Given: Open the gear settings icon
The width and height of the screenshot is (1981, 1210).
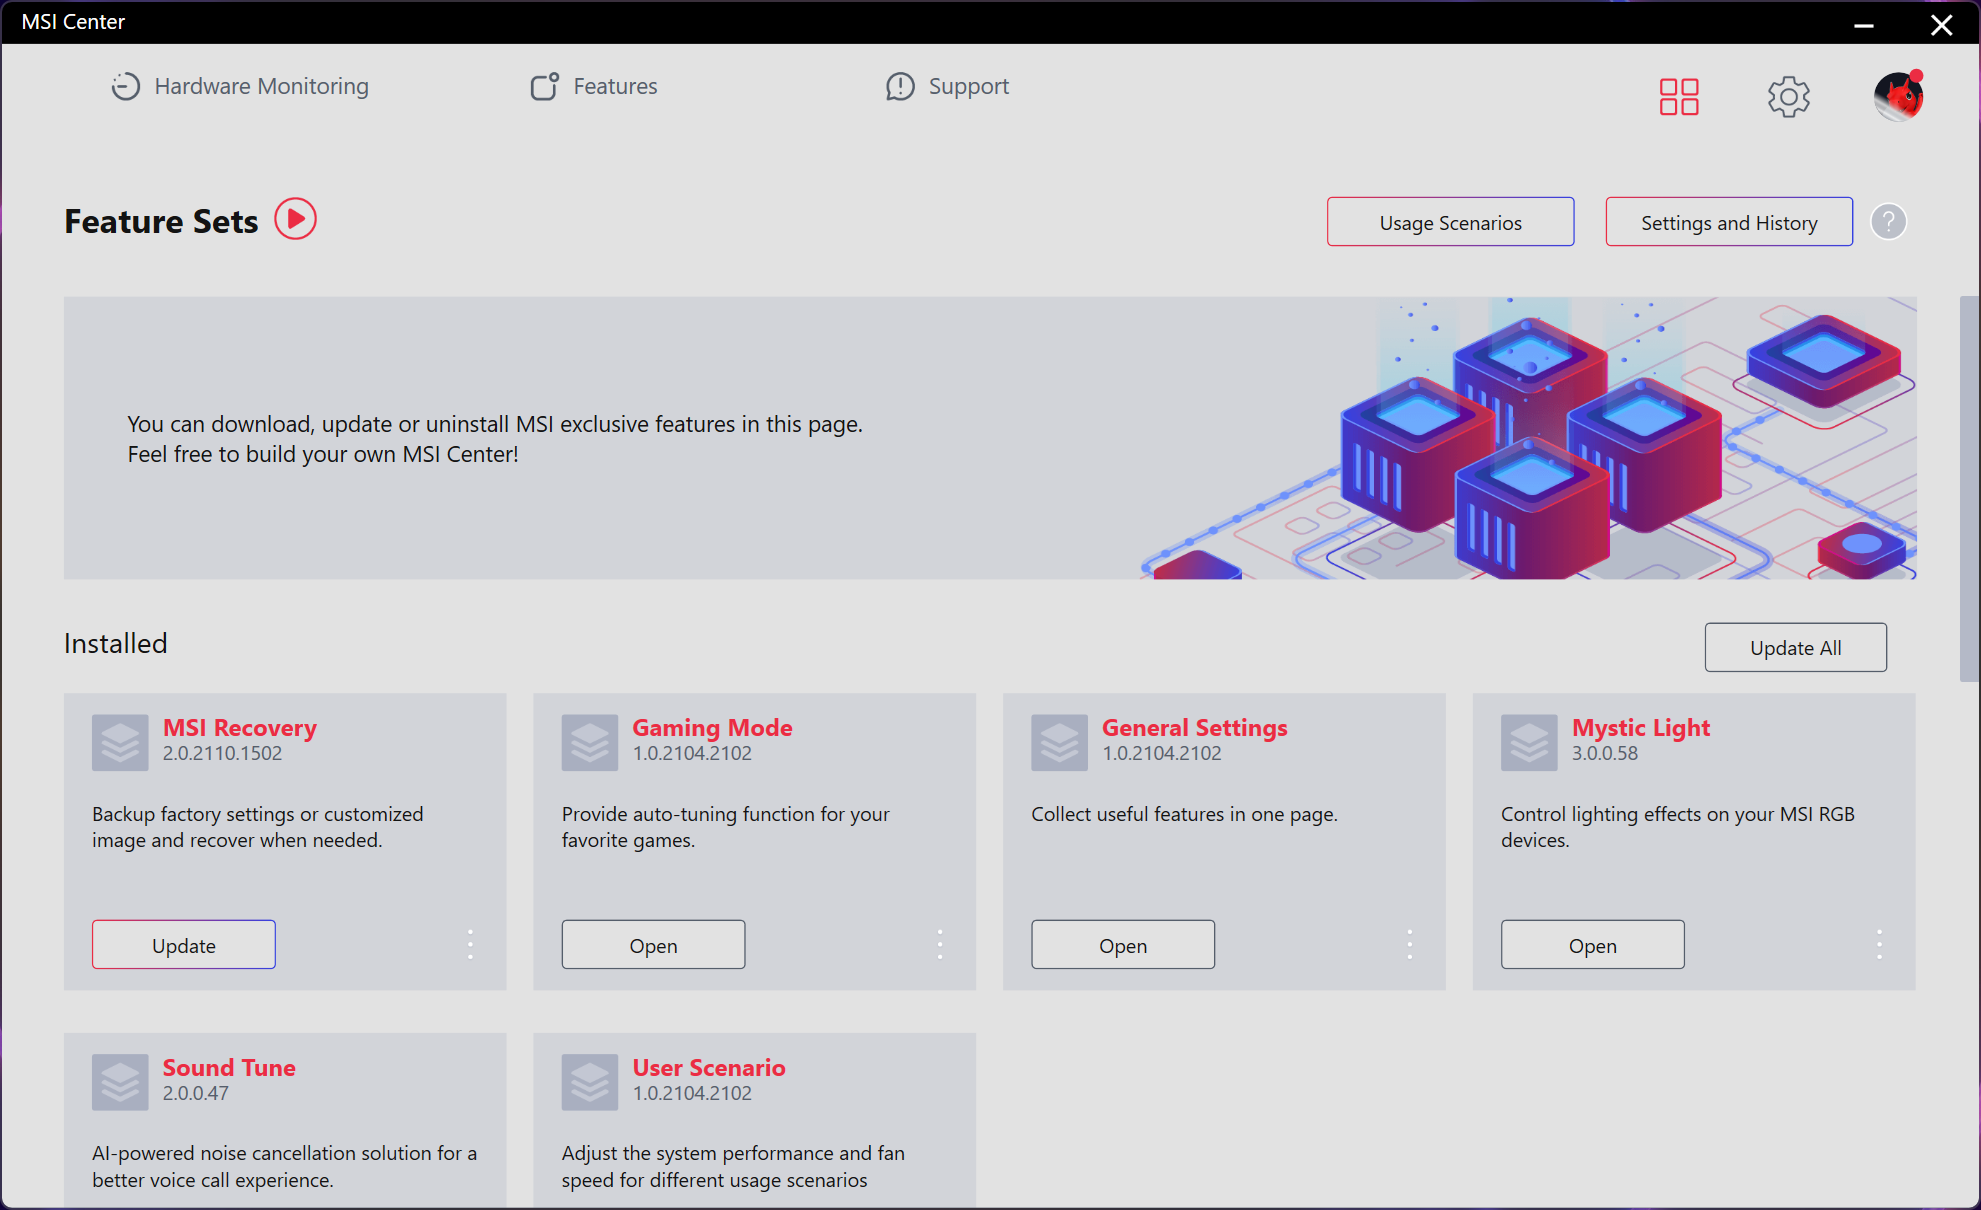Looking at the screenshot, I should pyautogui.click(x=1788, y=97).
